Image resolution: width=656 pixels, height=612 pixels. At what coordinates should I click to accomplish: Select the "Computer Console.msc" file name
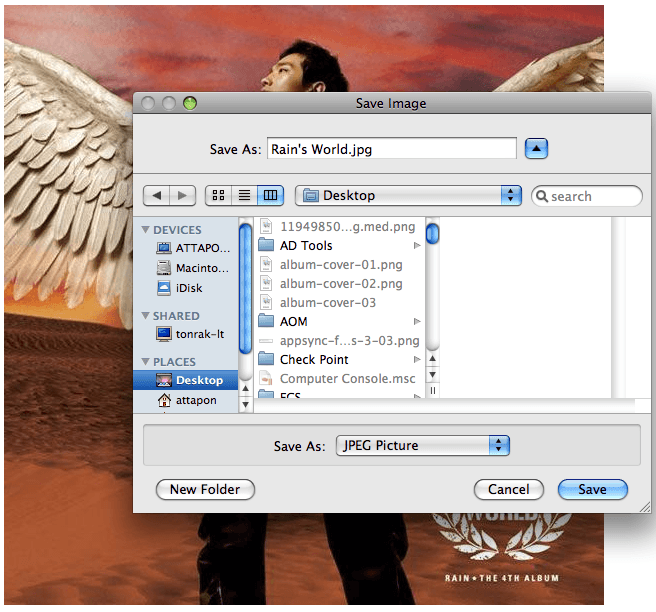pyautogui.click(x=347, y=379)
